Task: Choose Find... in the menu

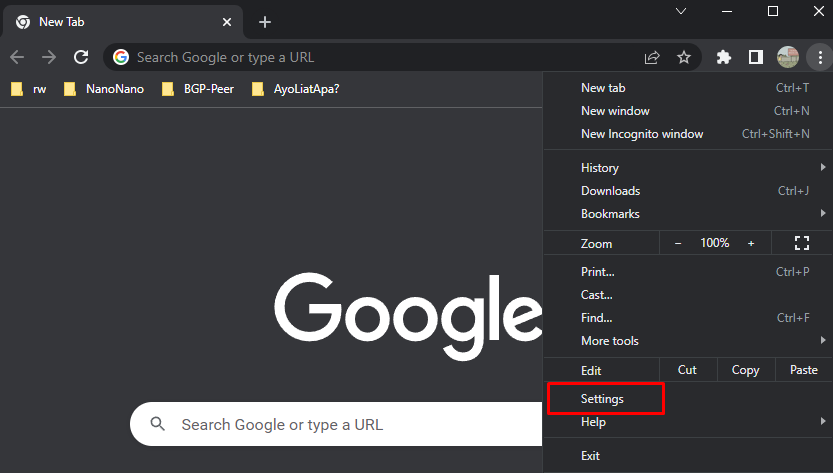Action: 687,318
